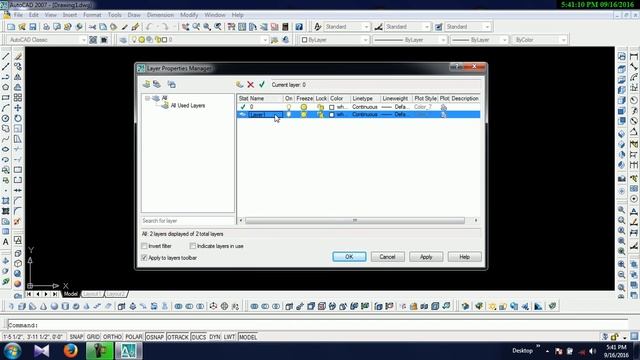Toggle ORTHO mode in status bar
This screenshot has width=640, height=360.
(112, 337)
